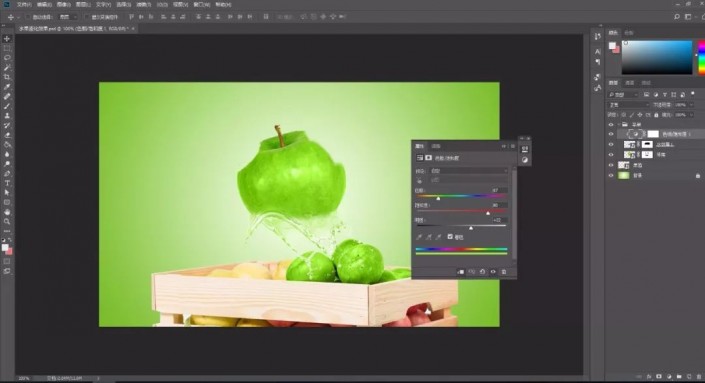This screenshot has width=705, height=383.
Task: Toggle the Auto-Select checkbox in options bar
Action: [27, 17]
